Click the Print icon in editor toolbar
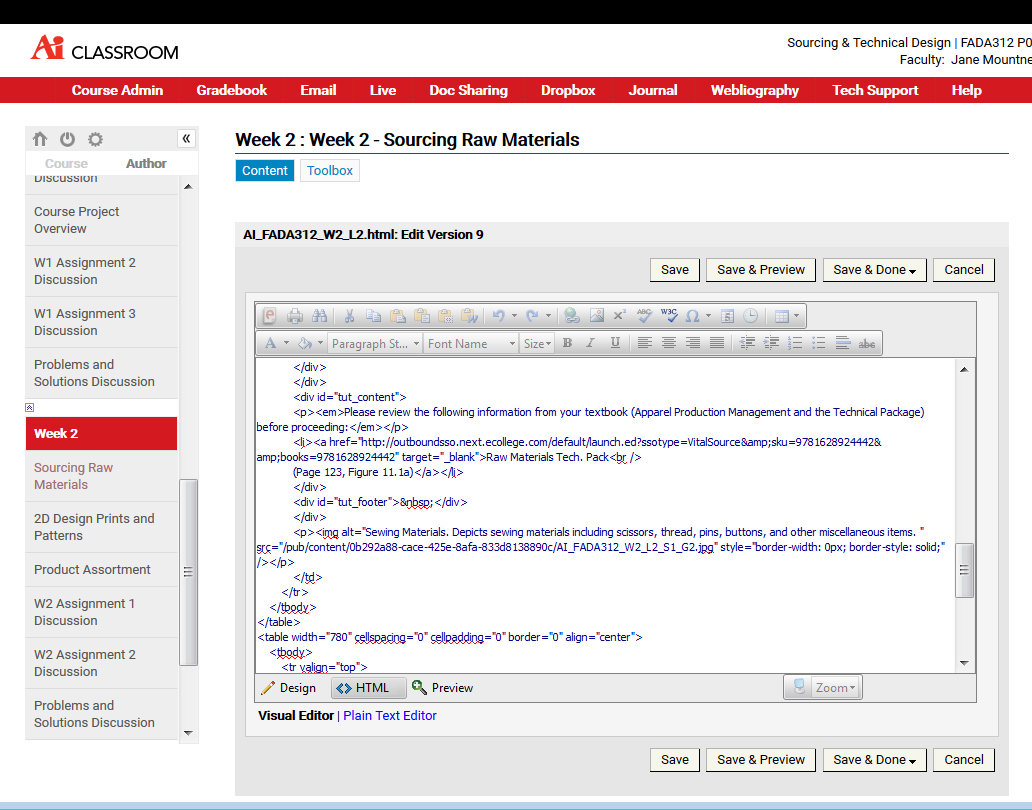Screen dimensions: 1032x810 click(x=295, y=316)
